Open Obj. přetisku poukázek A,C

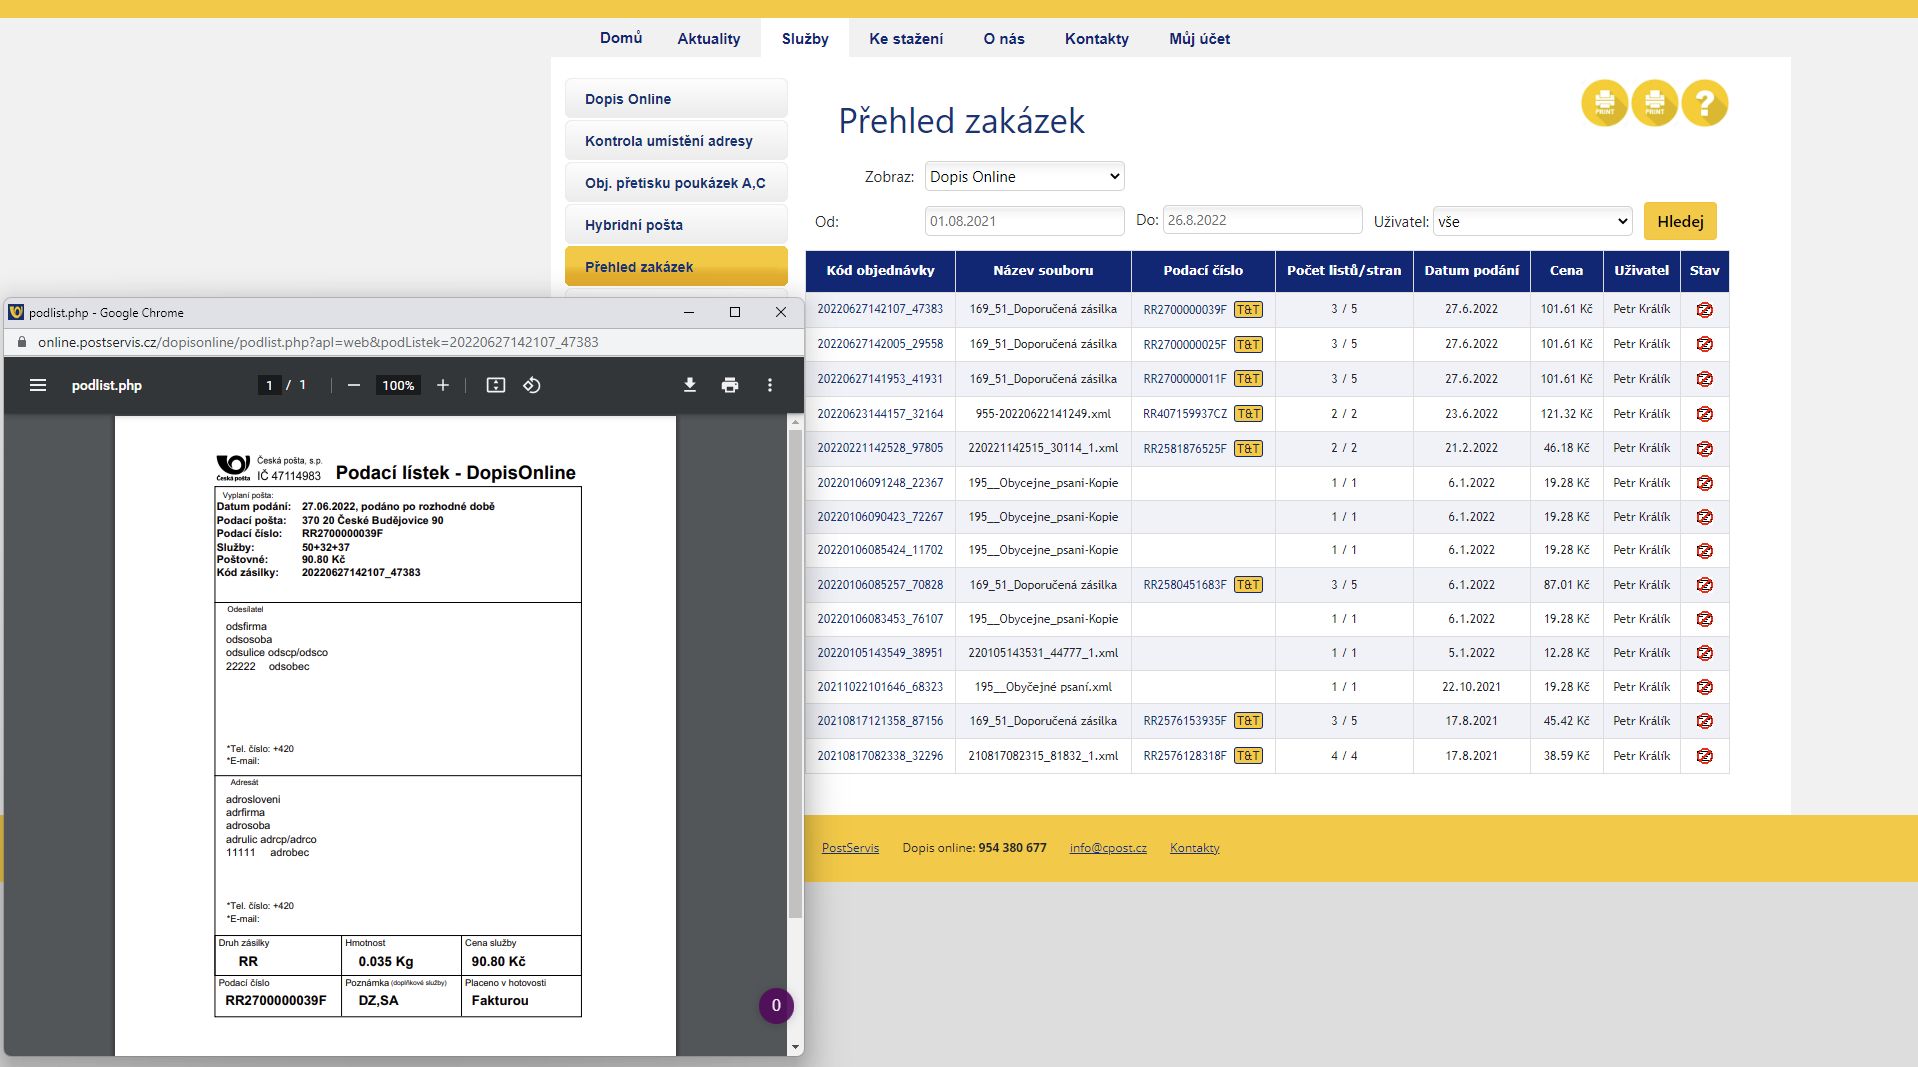pos(676,183)
